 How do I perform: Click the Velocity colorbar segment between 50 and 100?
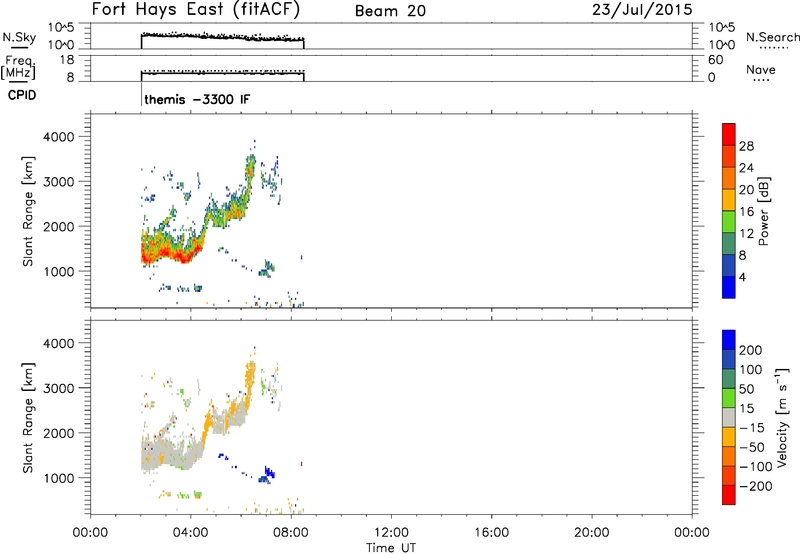coord(729,379)
